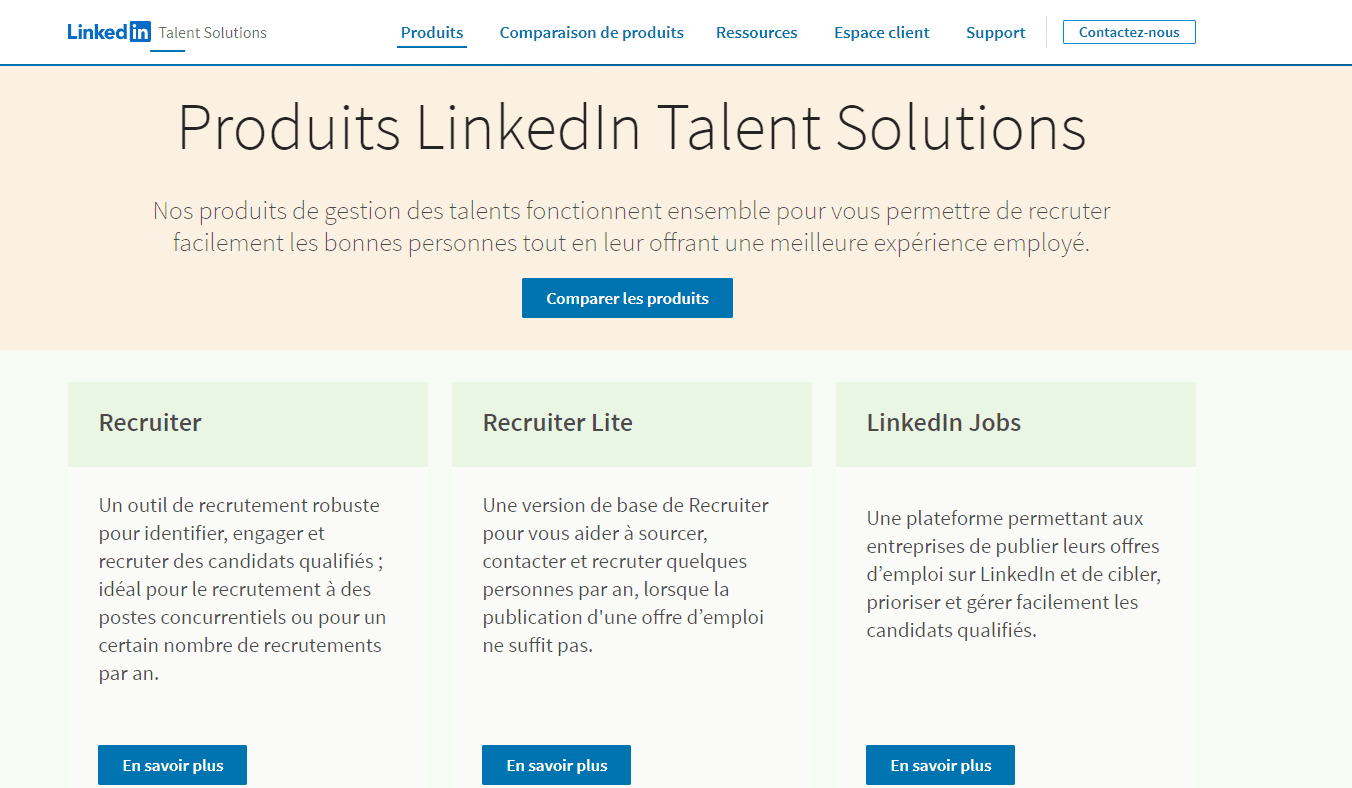
Task: Click the Produits LinkedIn Talent Solutions title
Action: pyautogui.click(x=631, y=129)
